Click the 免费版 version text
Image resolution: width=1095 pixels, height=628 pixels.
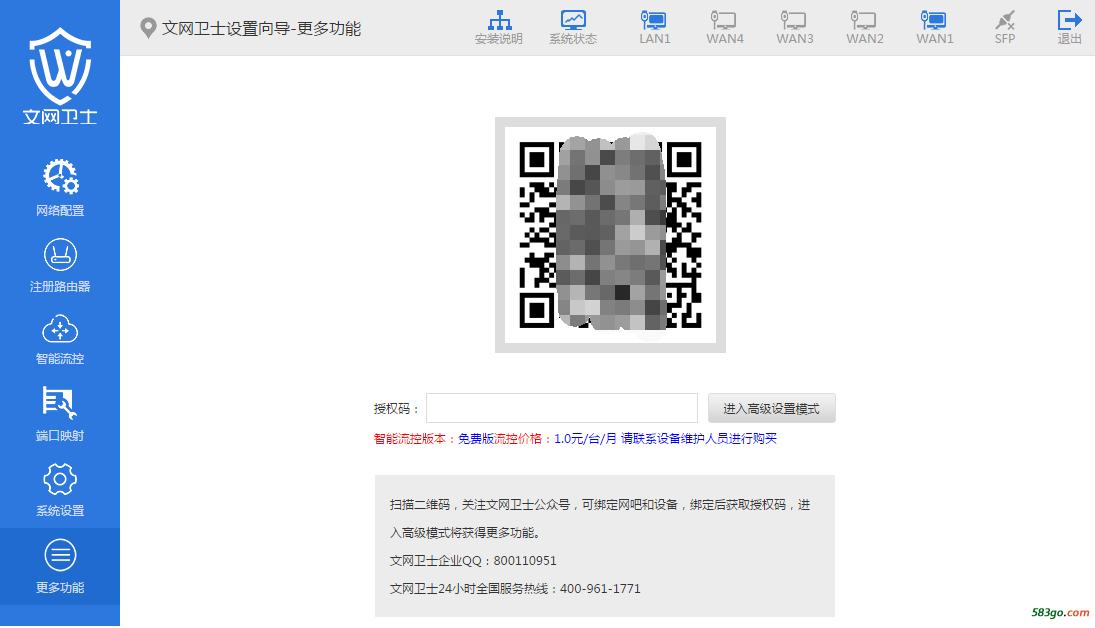pos(476,439)
